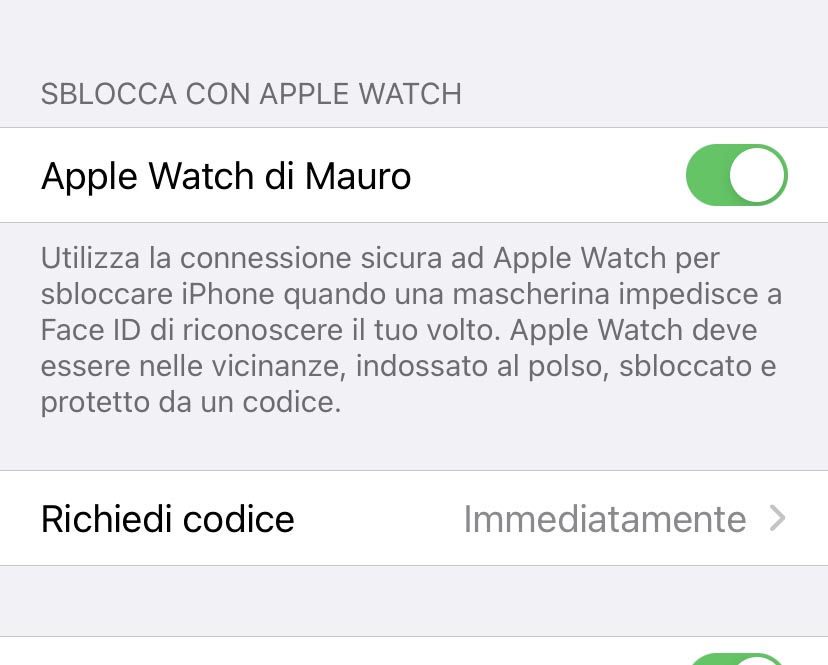Disable the Apple Watch di Mauro switch
828x665 pixels.
[737, 175]
